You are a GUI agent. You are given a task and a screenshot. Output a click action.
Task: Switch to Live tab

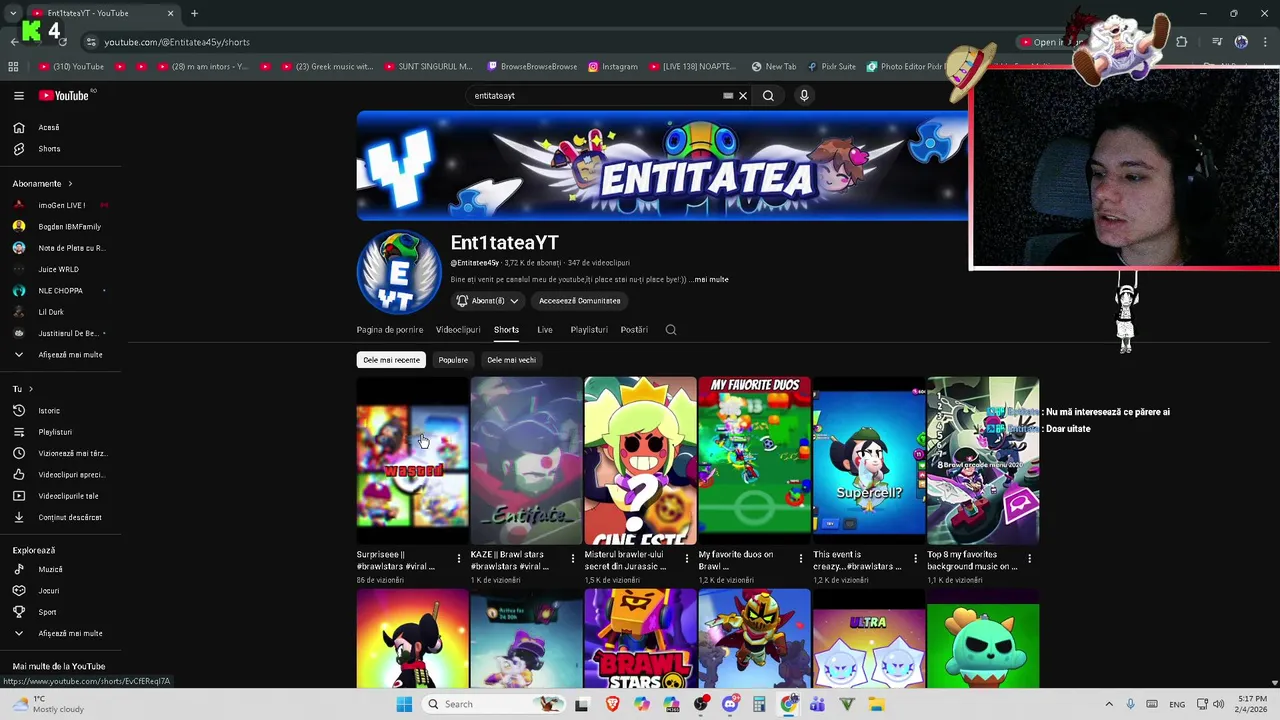point(545,330)
